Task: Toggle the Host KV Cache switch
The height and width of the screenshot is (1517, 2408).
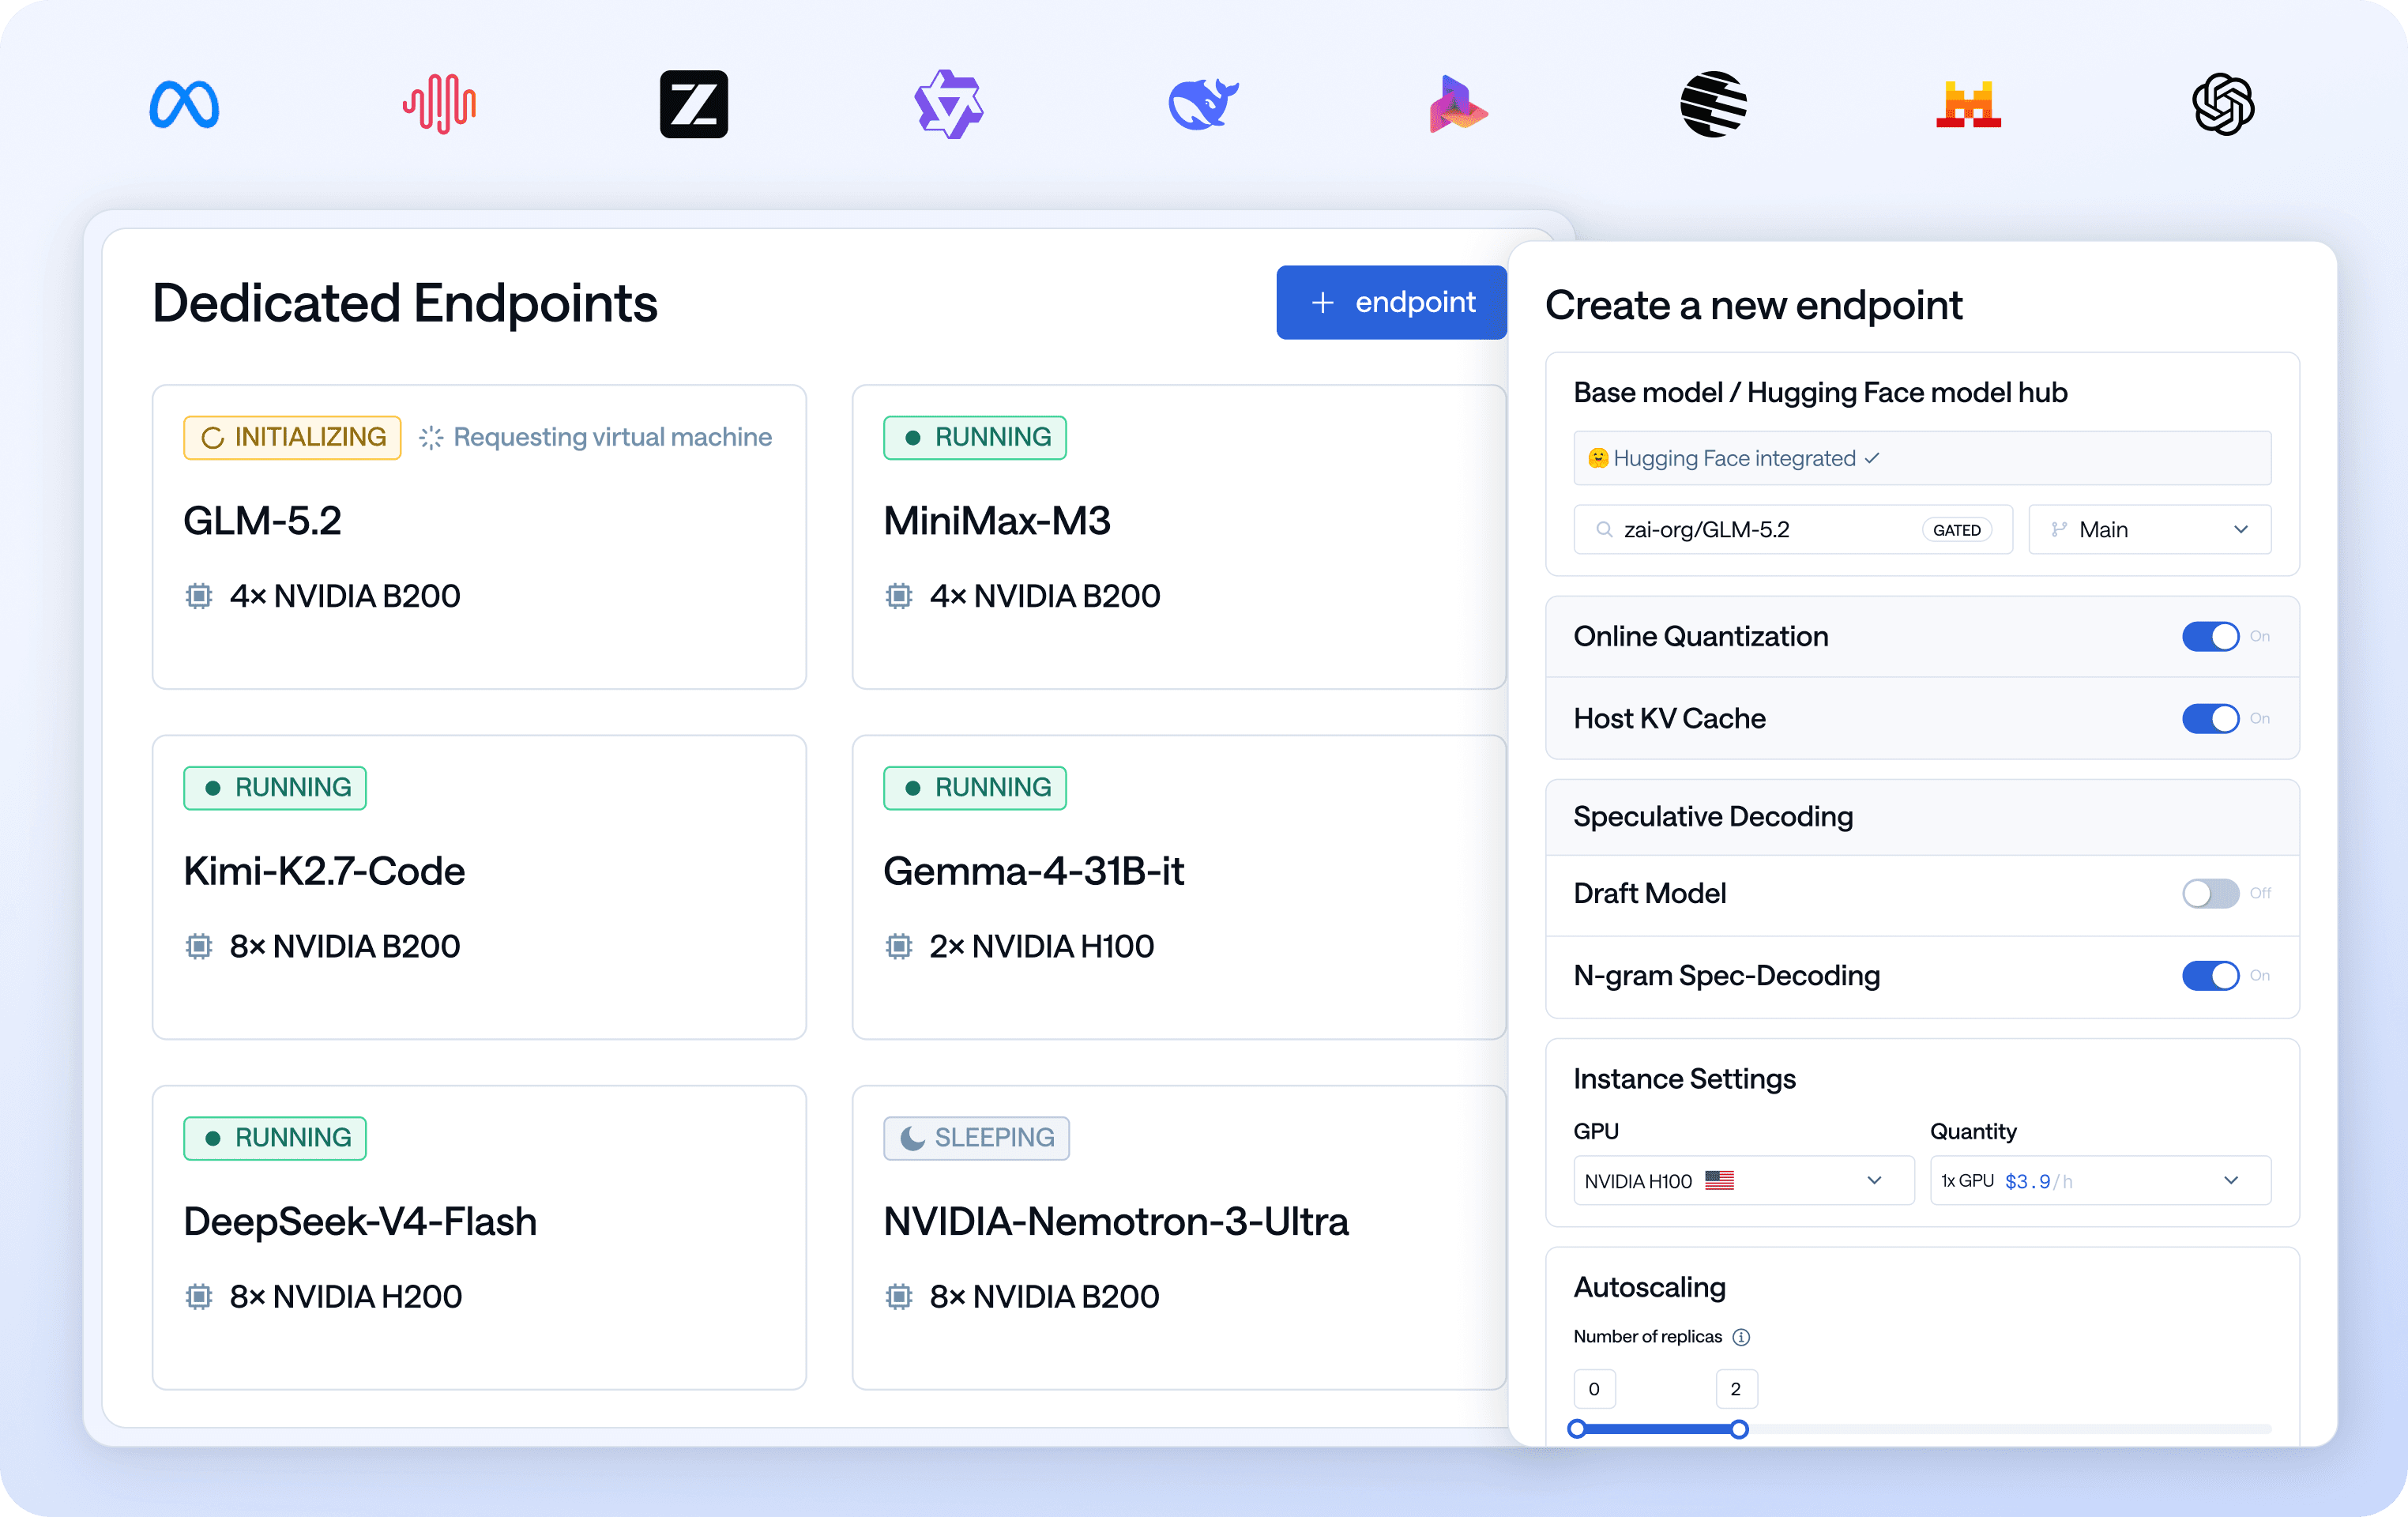Action: 2210,718
